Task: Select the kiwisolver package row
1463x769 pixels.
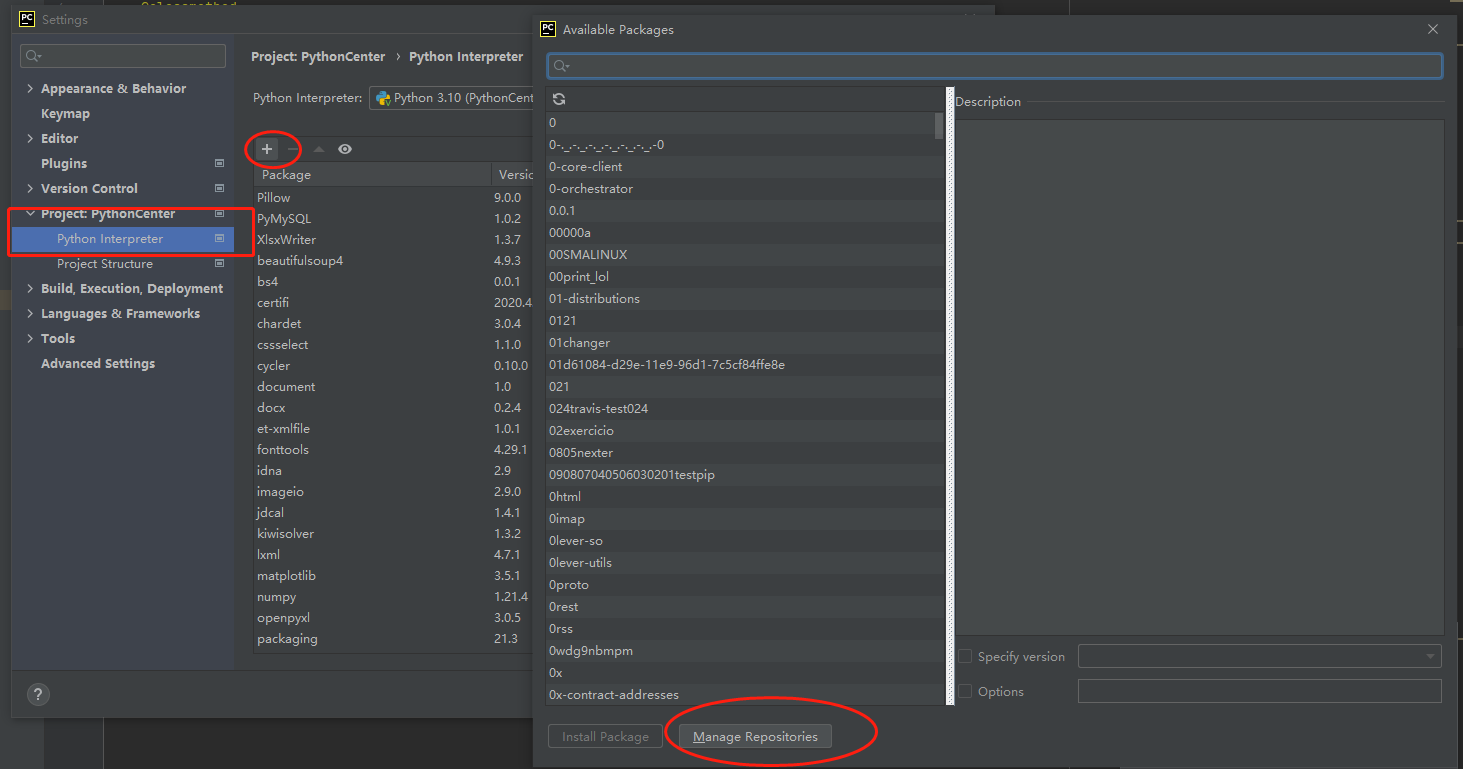Action: [393, 533]
